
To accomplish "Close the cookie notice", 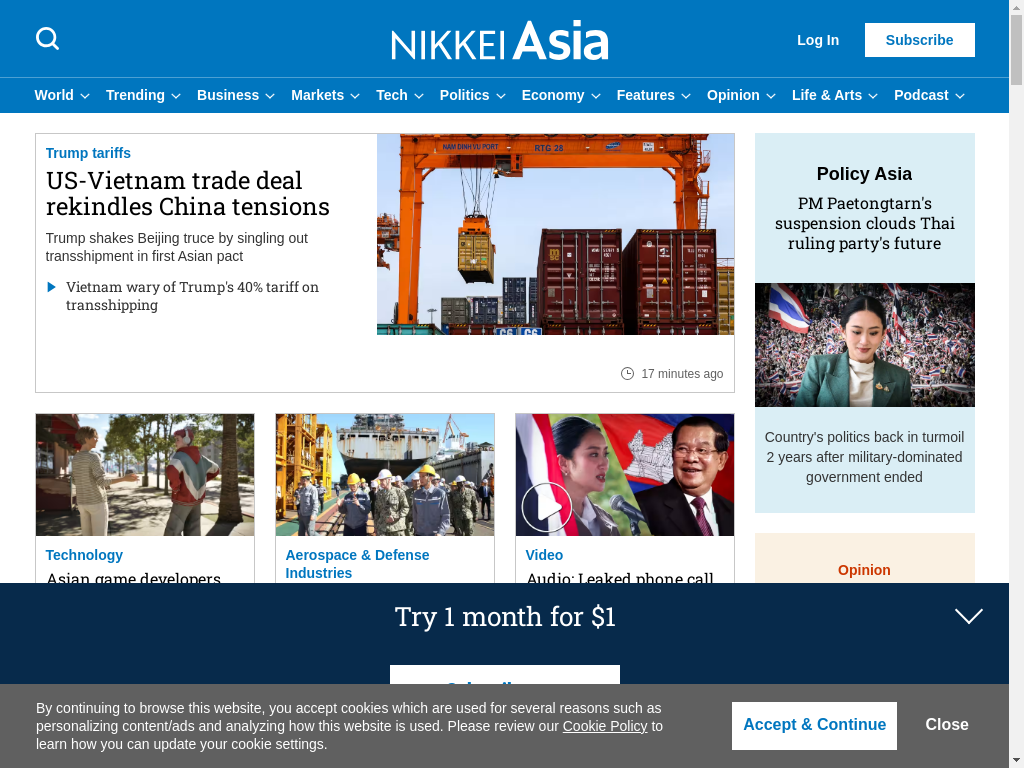I will point(947,725).
